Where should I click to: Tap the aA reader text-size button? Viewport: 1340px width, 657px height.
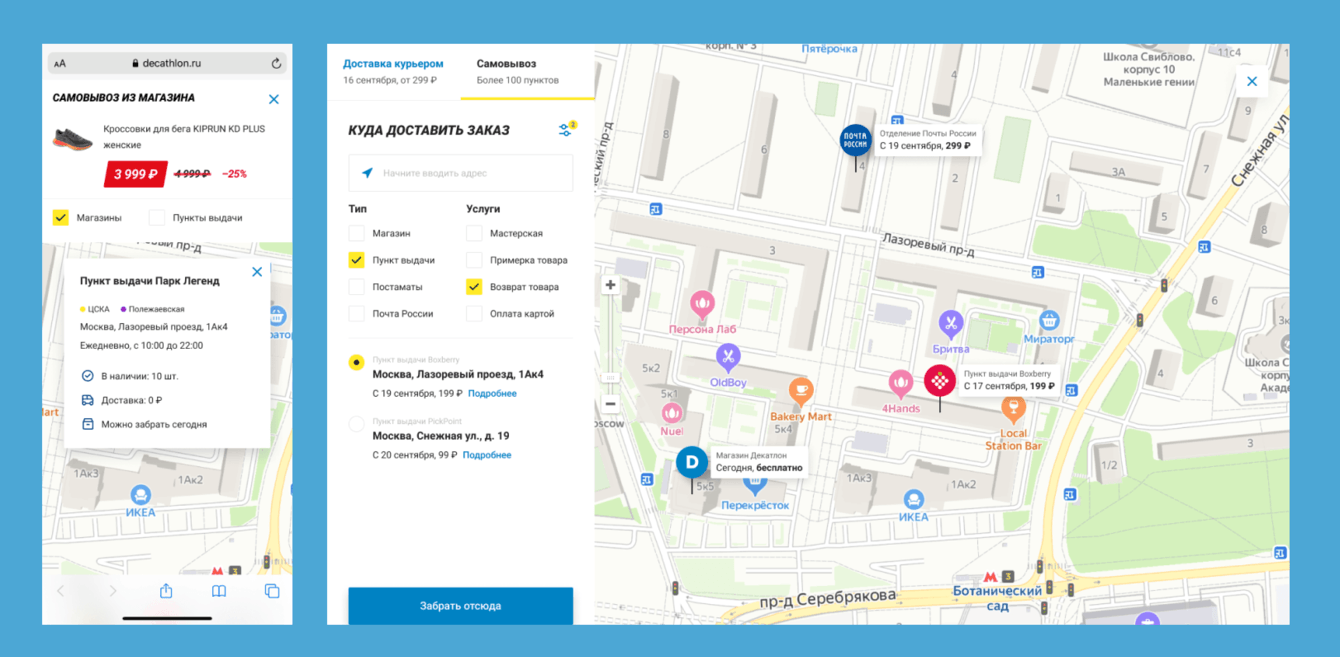click(x=60, y=63)
